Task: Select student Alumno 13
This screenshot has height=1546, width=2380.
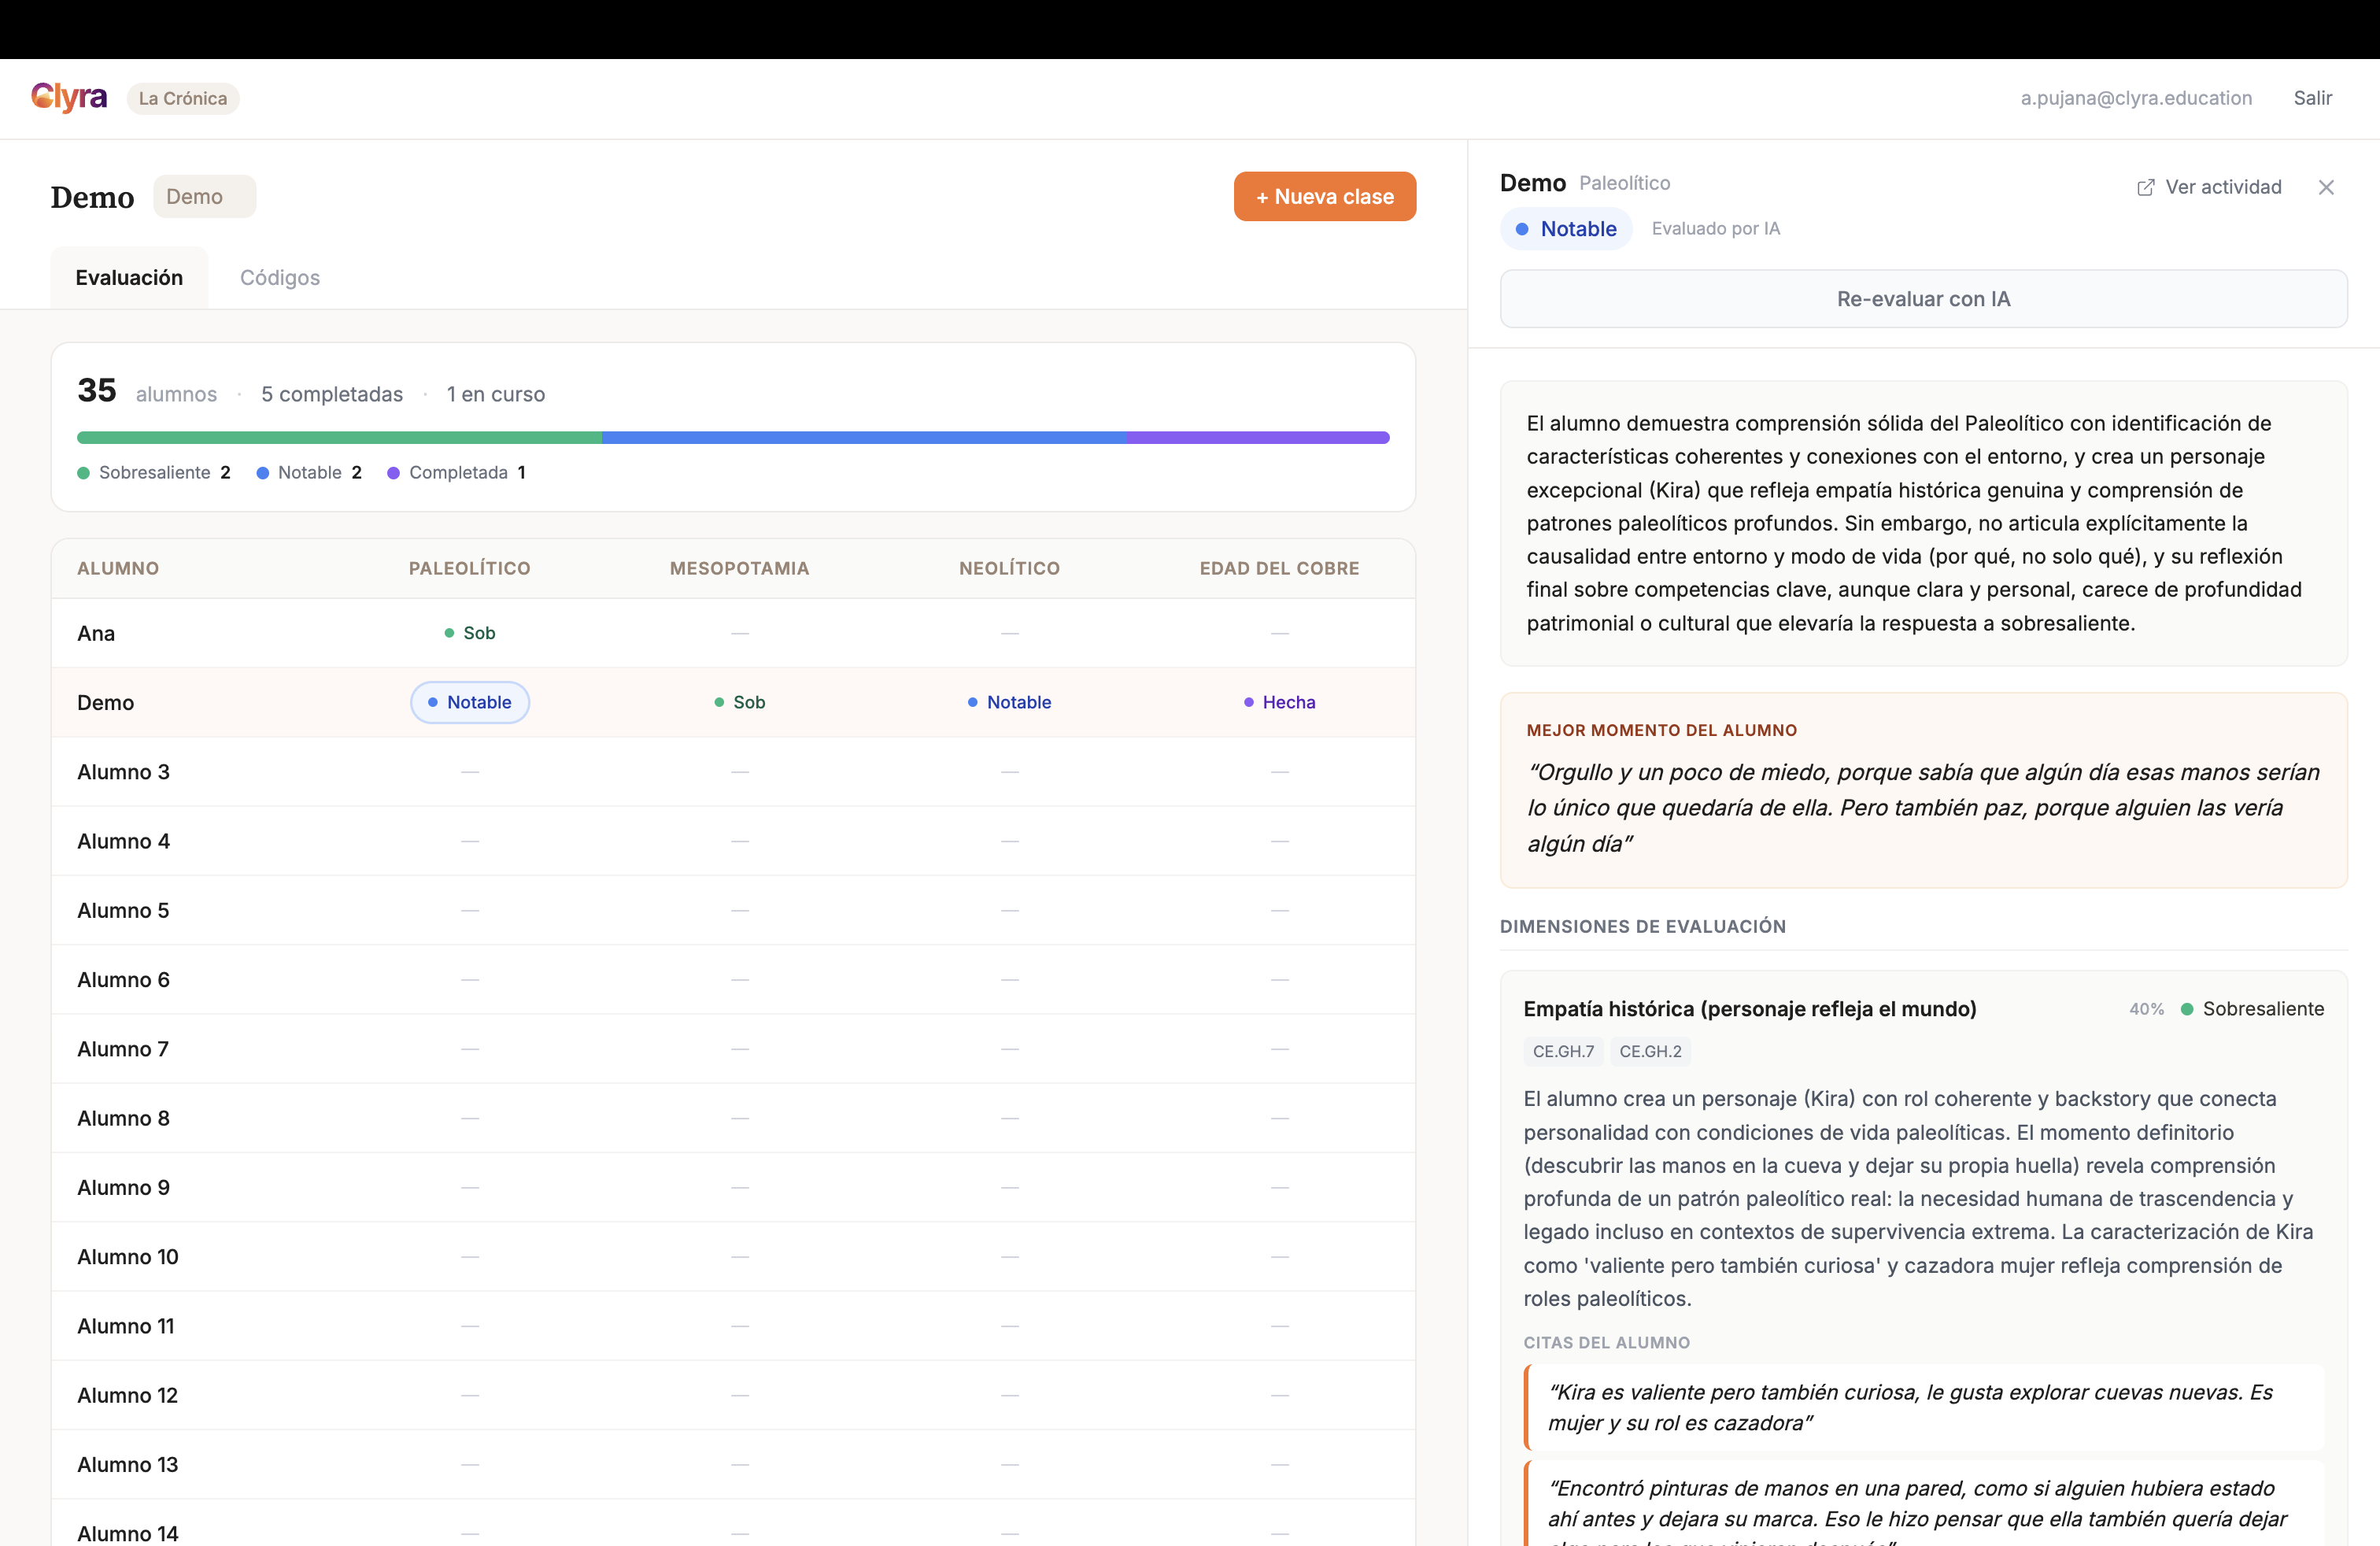Action: coord(128,1465)
